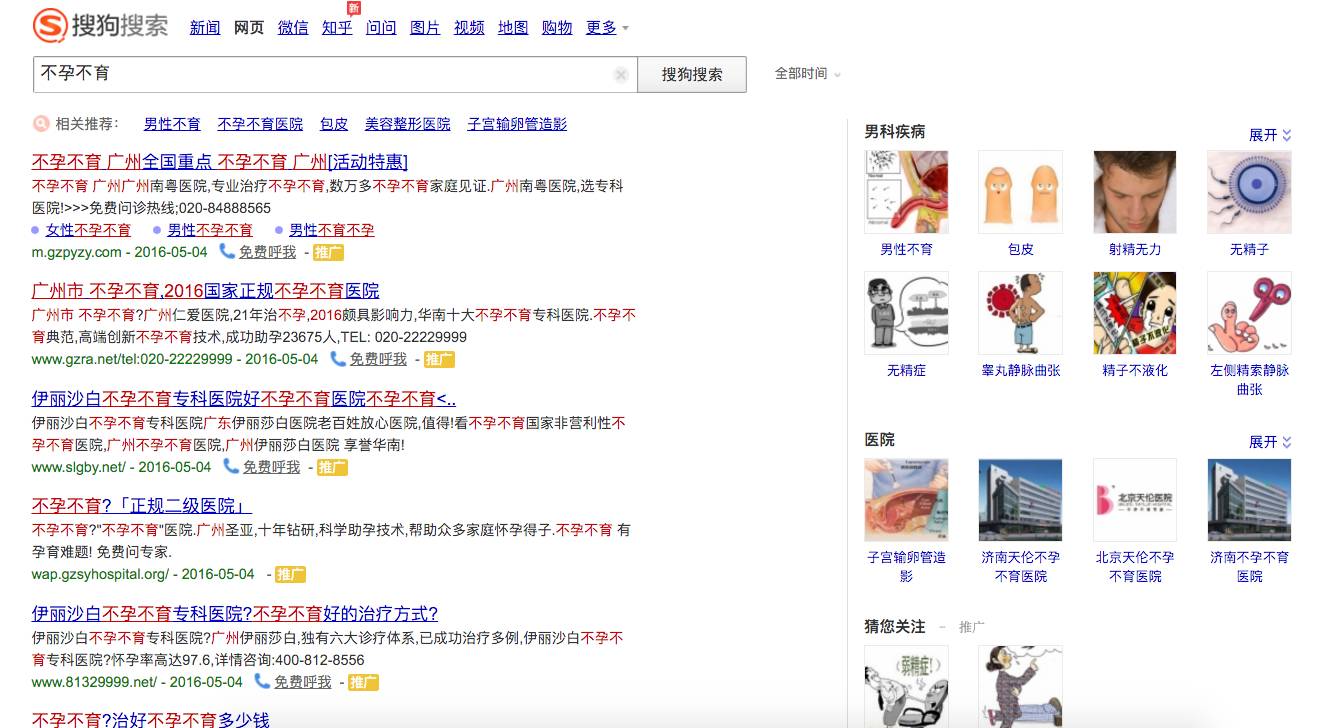The width and height of the screenshot is (1317, 728).
Task: Switch to the 购物 tab
Action: pyautogui.click(x=557, y=28)
